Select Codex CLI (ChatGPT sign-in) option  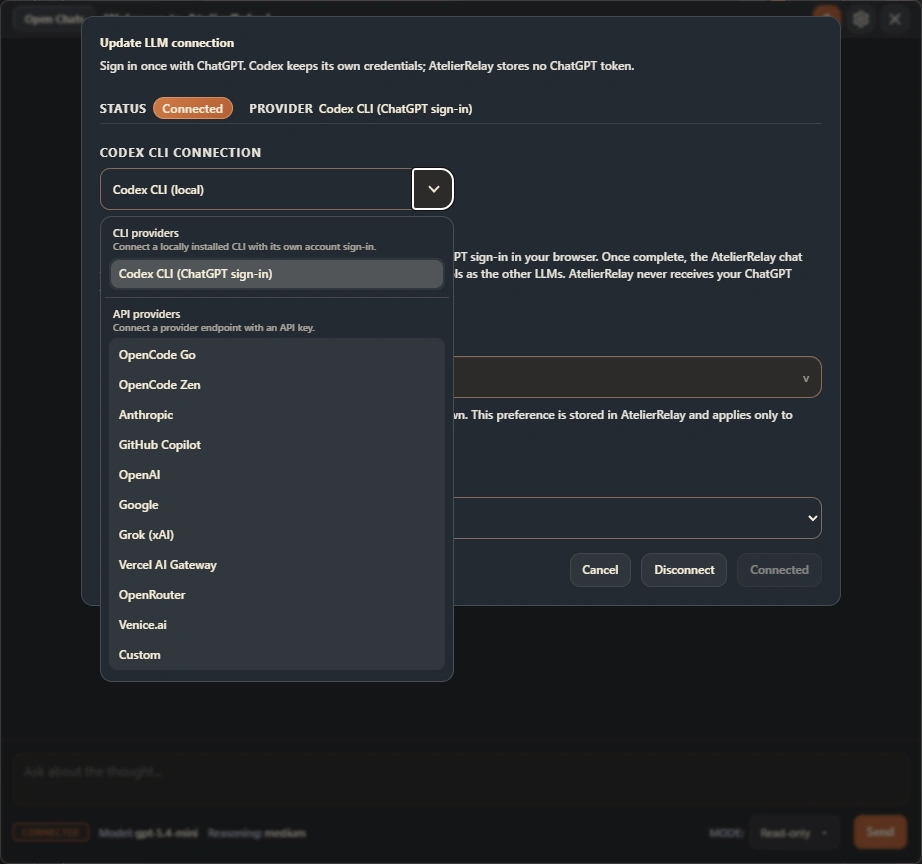pos(276,274)
